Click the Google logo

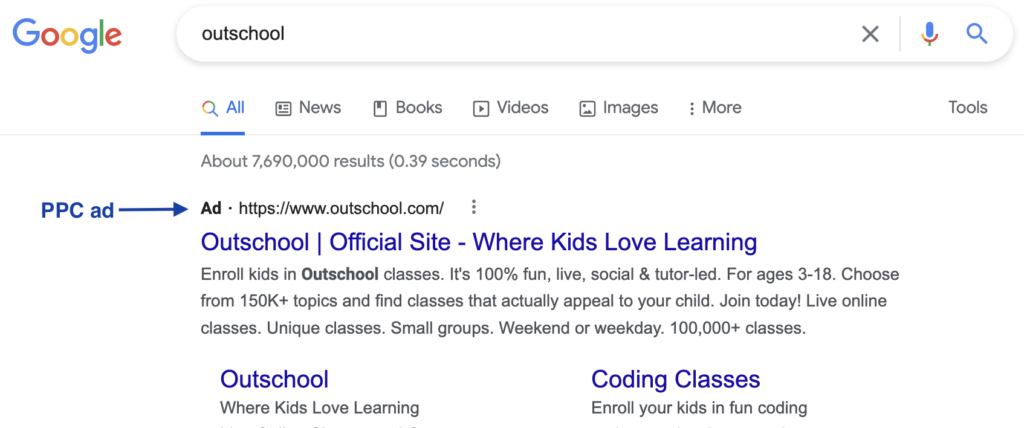click(67, 34)
